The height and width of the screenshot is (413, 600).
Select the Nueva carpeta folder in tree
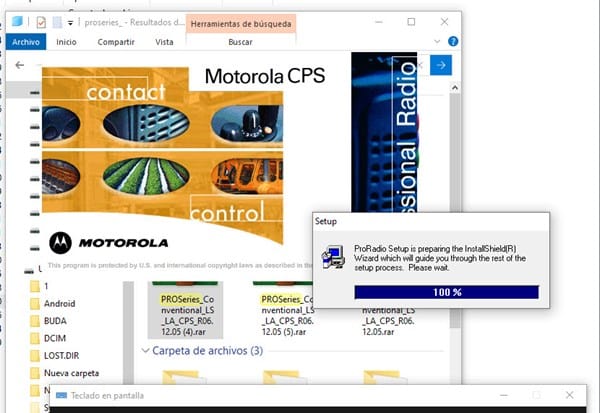click(x=71, y=373)
